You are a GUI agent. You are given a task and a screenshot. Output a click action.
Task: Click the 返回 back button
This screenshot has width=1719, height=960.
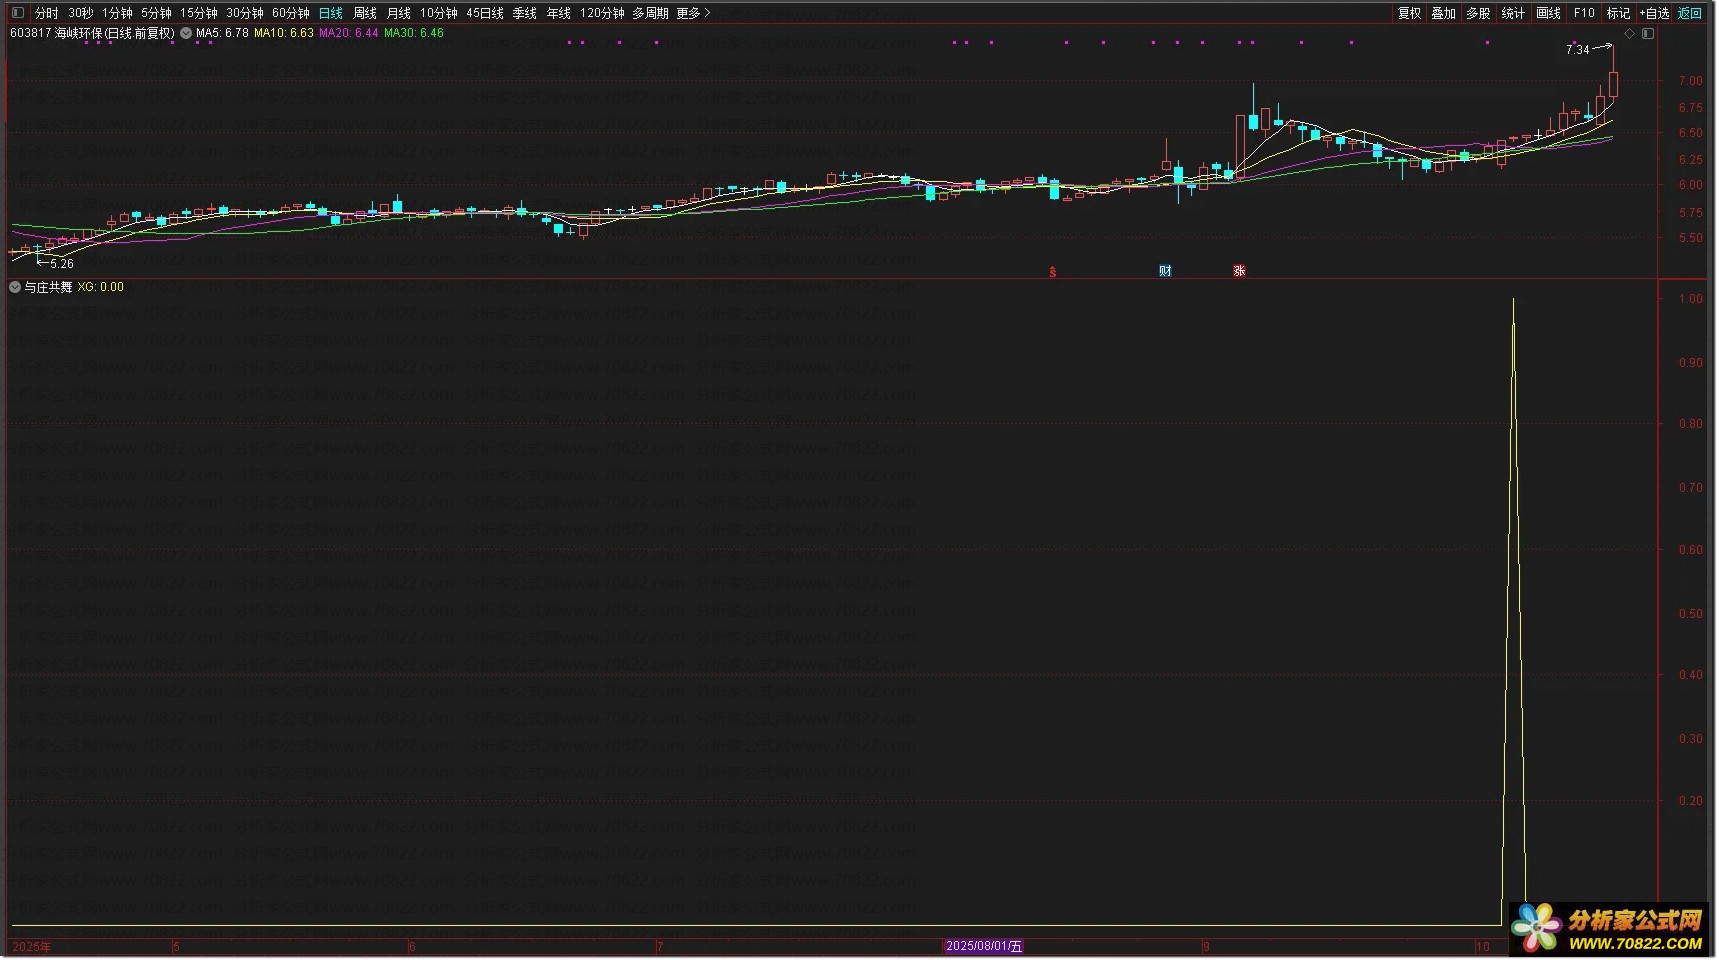[1690, 13]
